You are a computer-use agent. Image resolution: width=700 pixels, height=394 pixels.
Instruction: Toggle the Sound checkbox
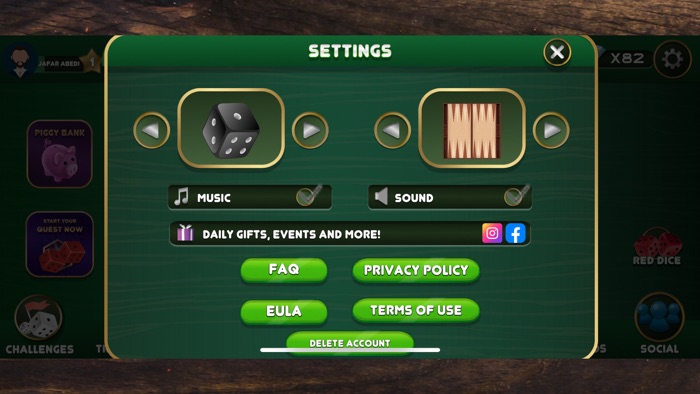pos(516,195)
